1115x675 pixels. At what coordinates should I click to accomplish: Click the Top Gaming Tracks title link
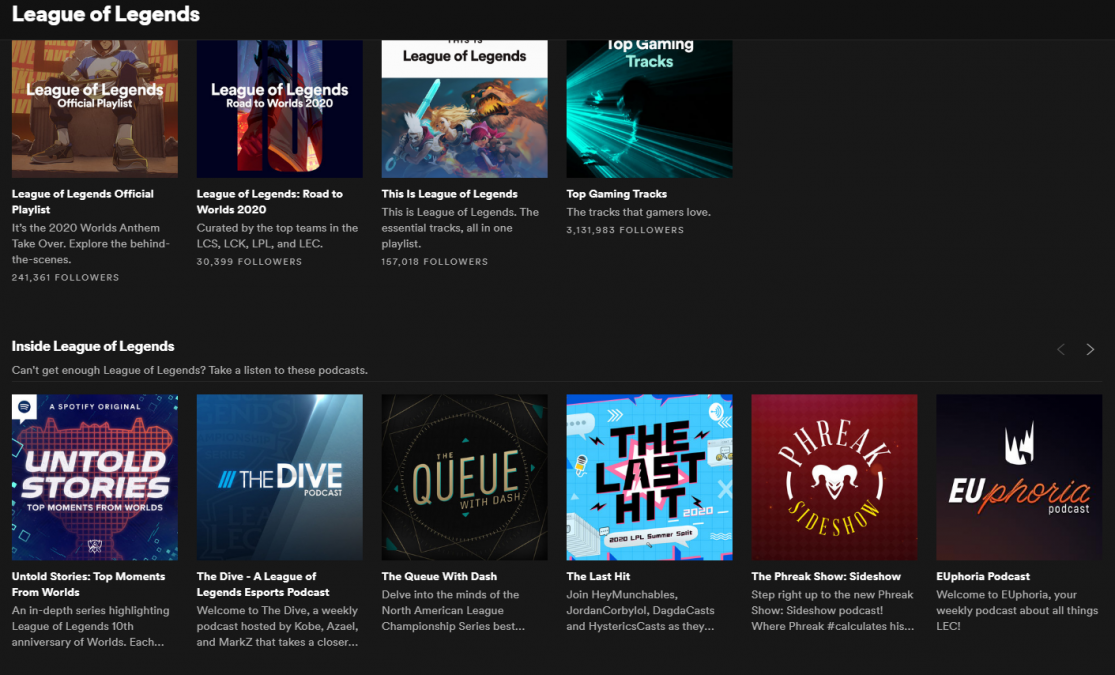coord(617,193)
